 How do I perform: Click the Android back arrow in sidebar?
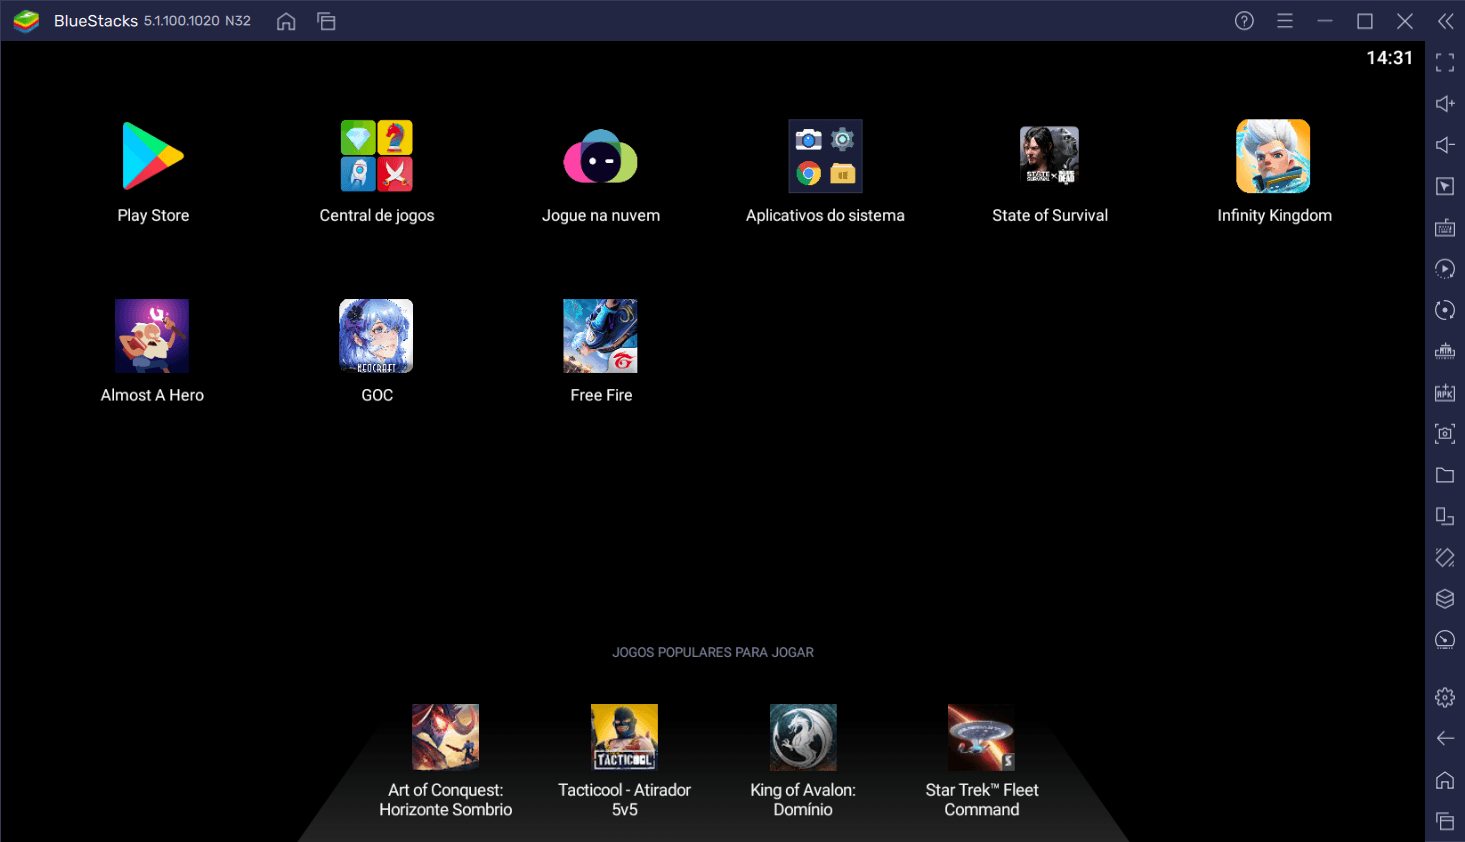1445,738
